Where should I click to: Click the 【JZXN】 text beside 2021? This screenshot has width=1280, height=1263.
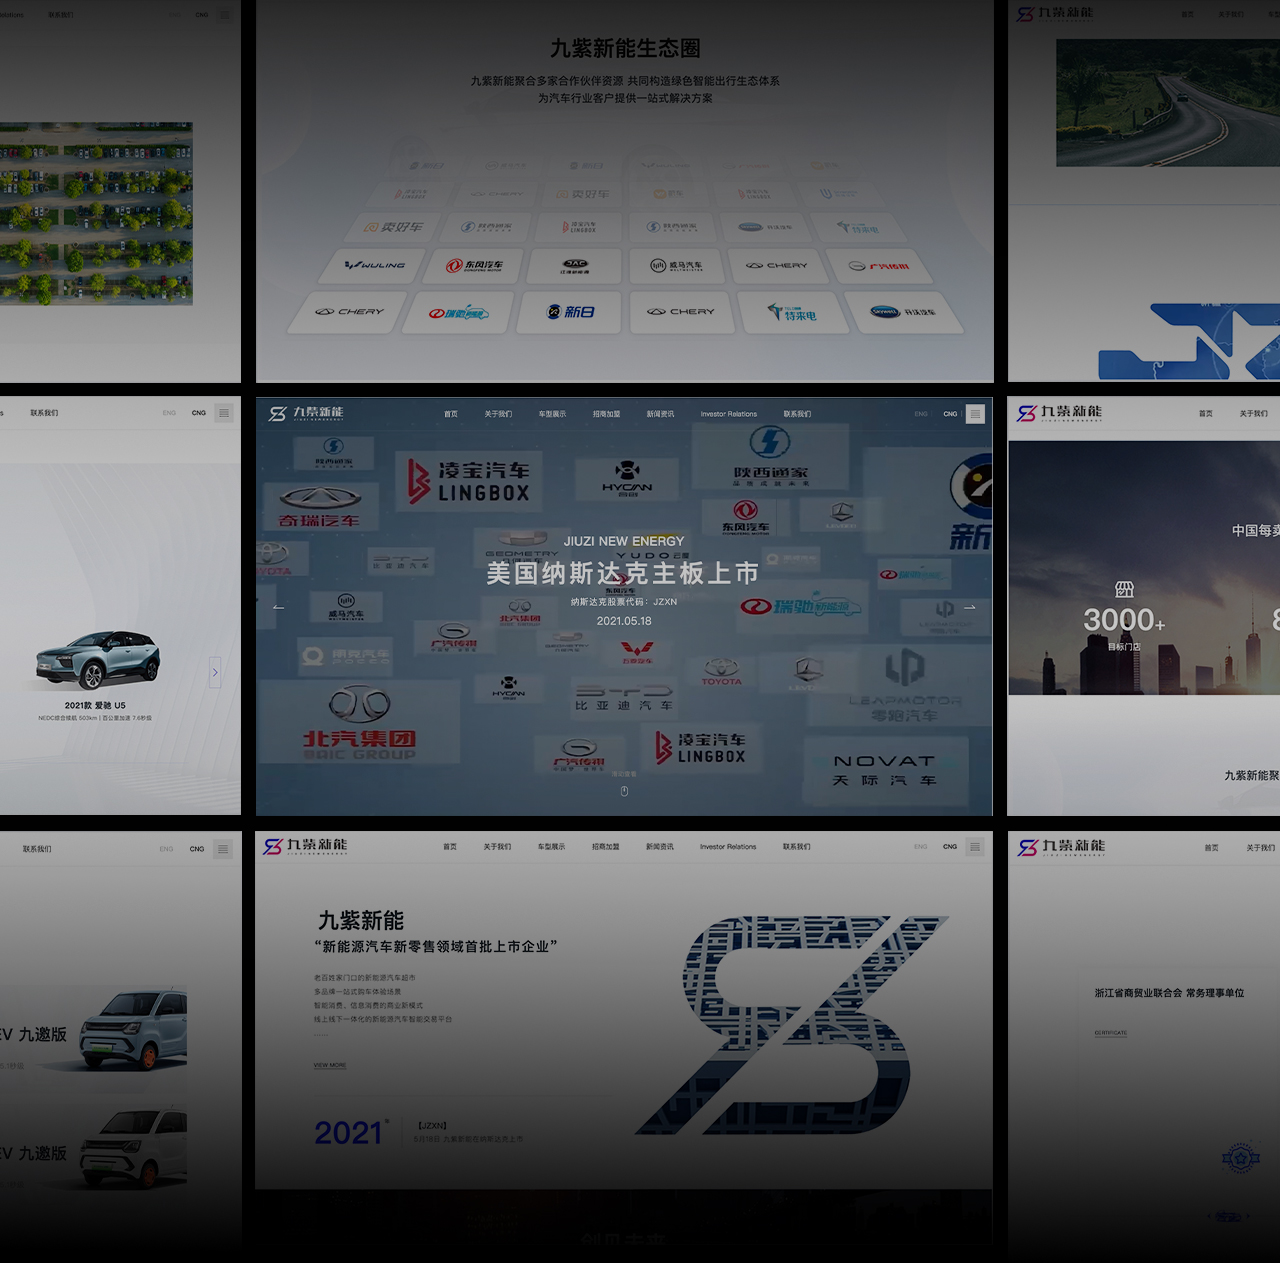pyautogui.click(x=432, y=1126)
